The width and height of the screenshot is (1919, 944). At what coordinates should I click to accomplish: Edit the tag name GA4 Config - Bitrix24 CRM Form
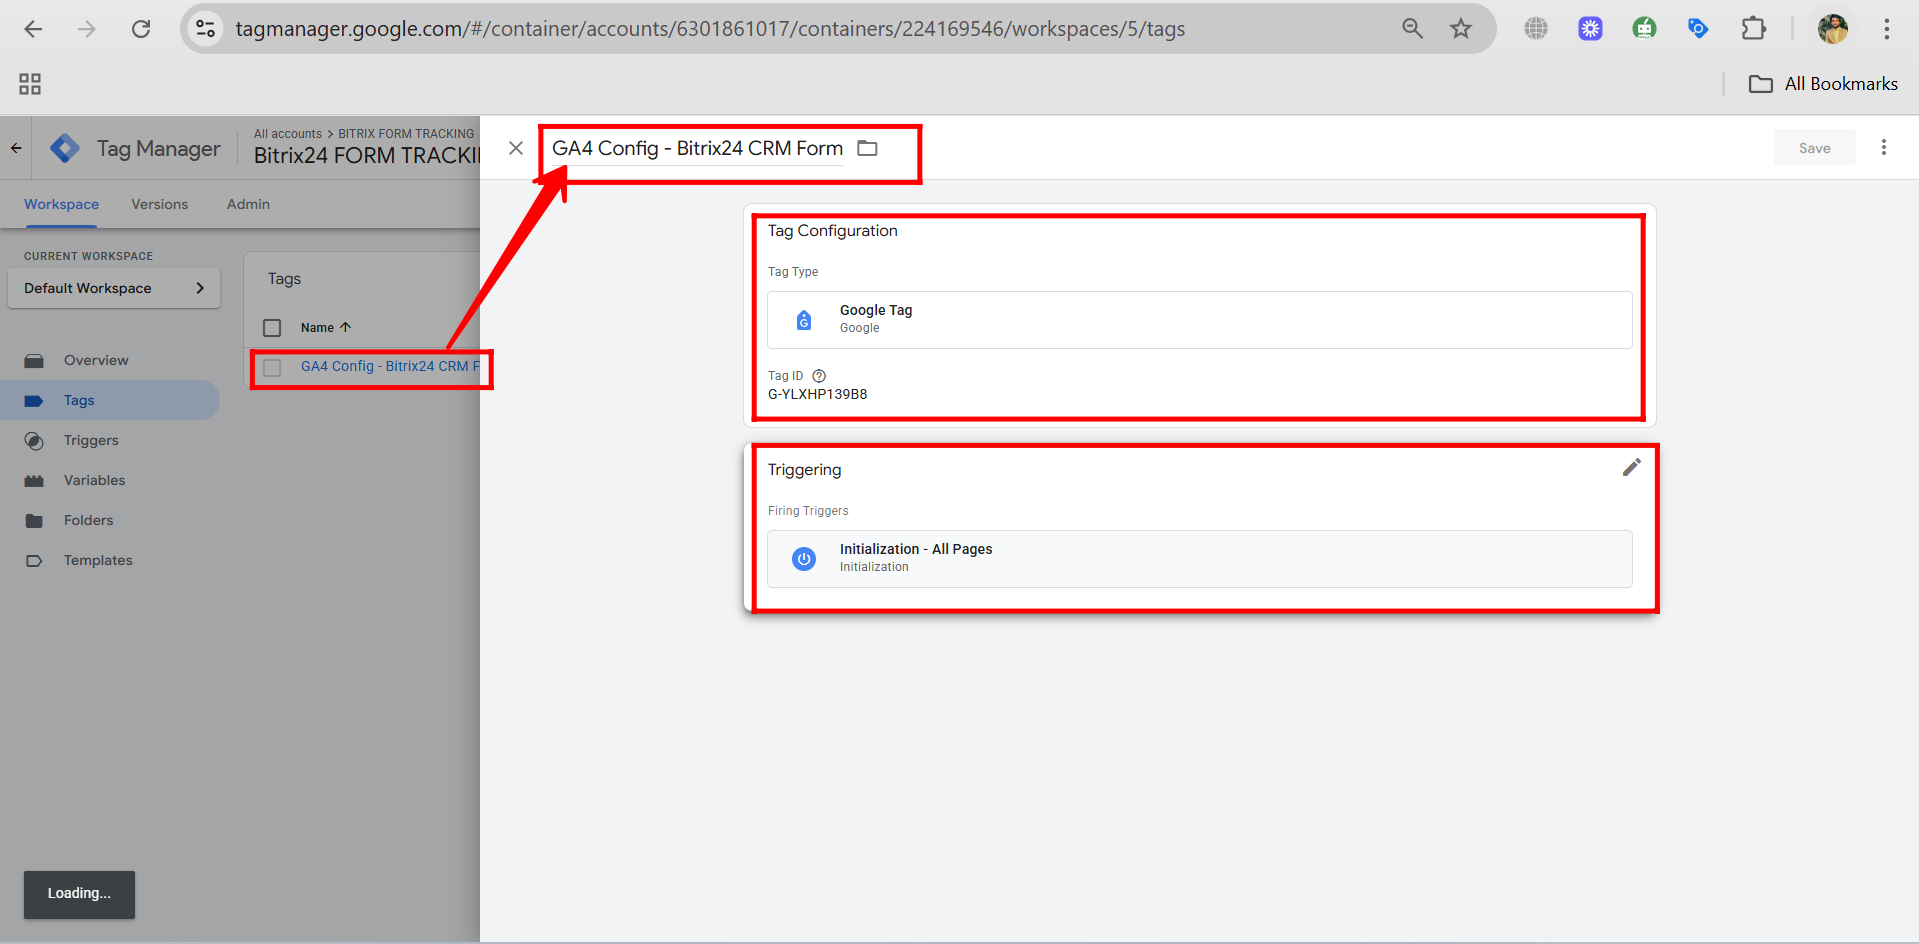tap(697, 148)
